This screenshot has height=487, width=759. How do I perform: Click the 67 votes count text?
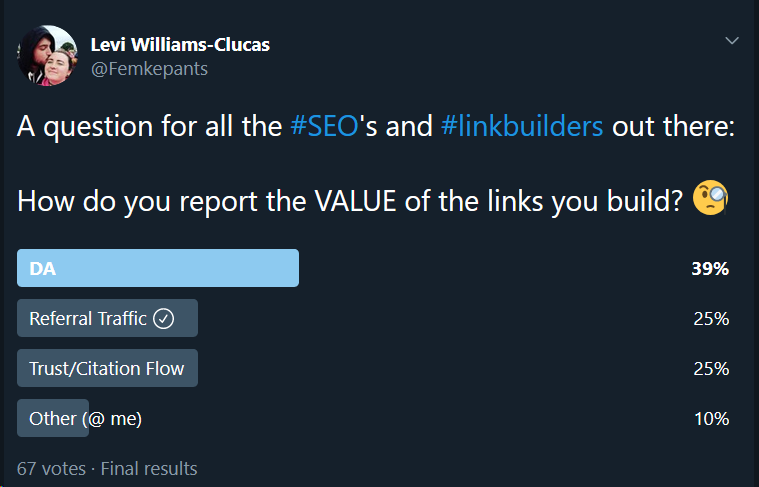click(x=51, y=469)
